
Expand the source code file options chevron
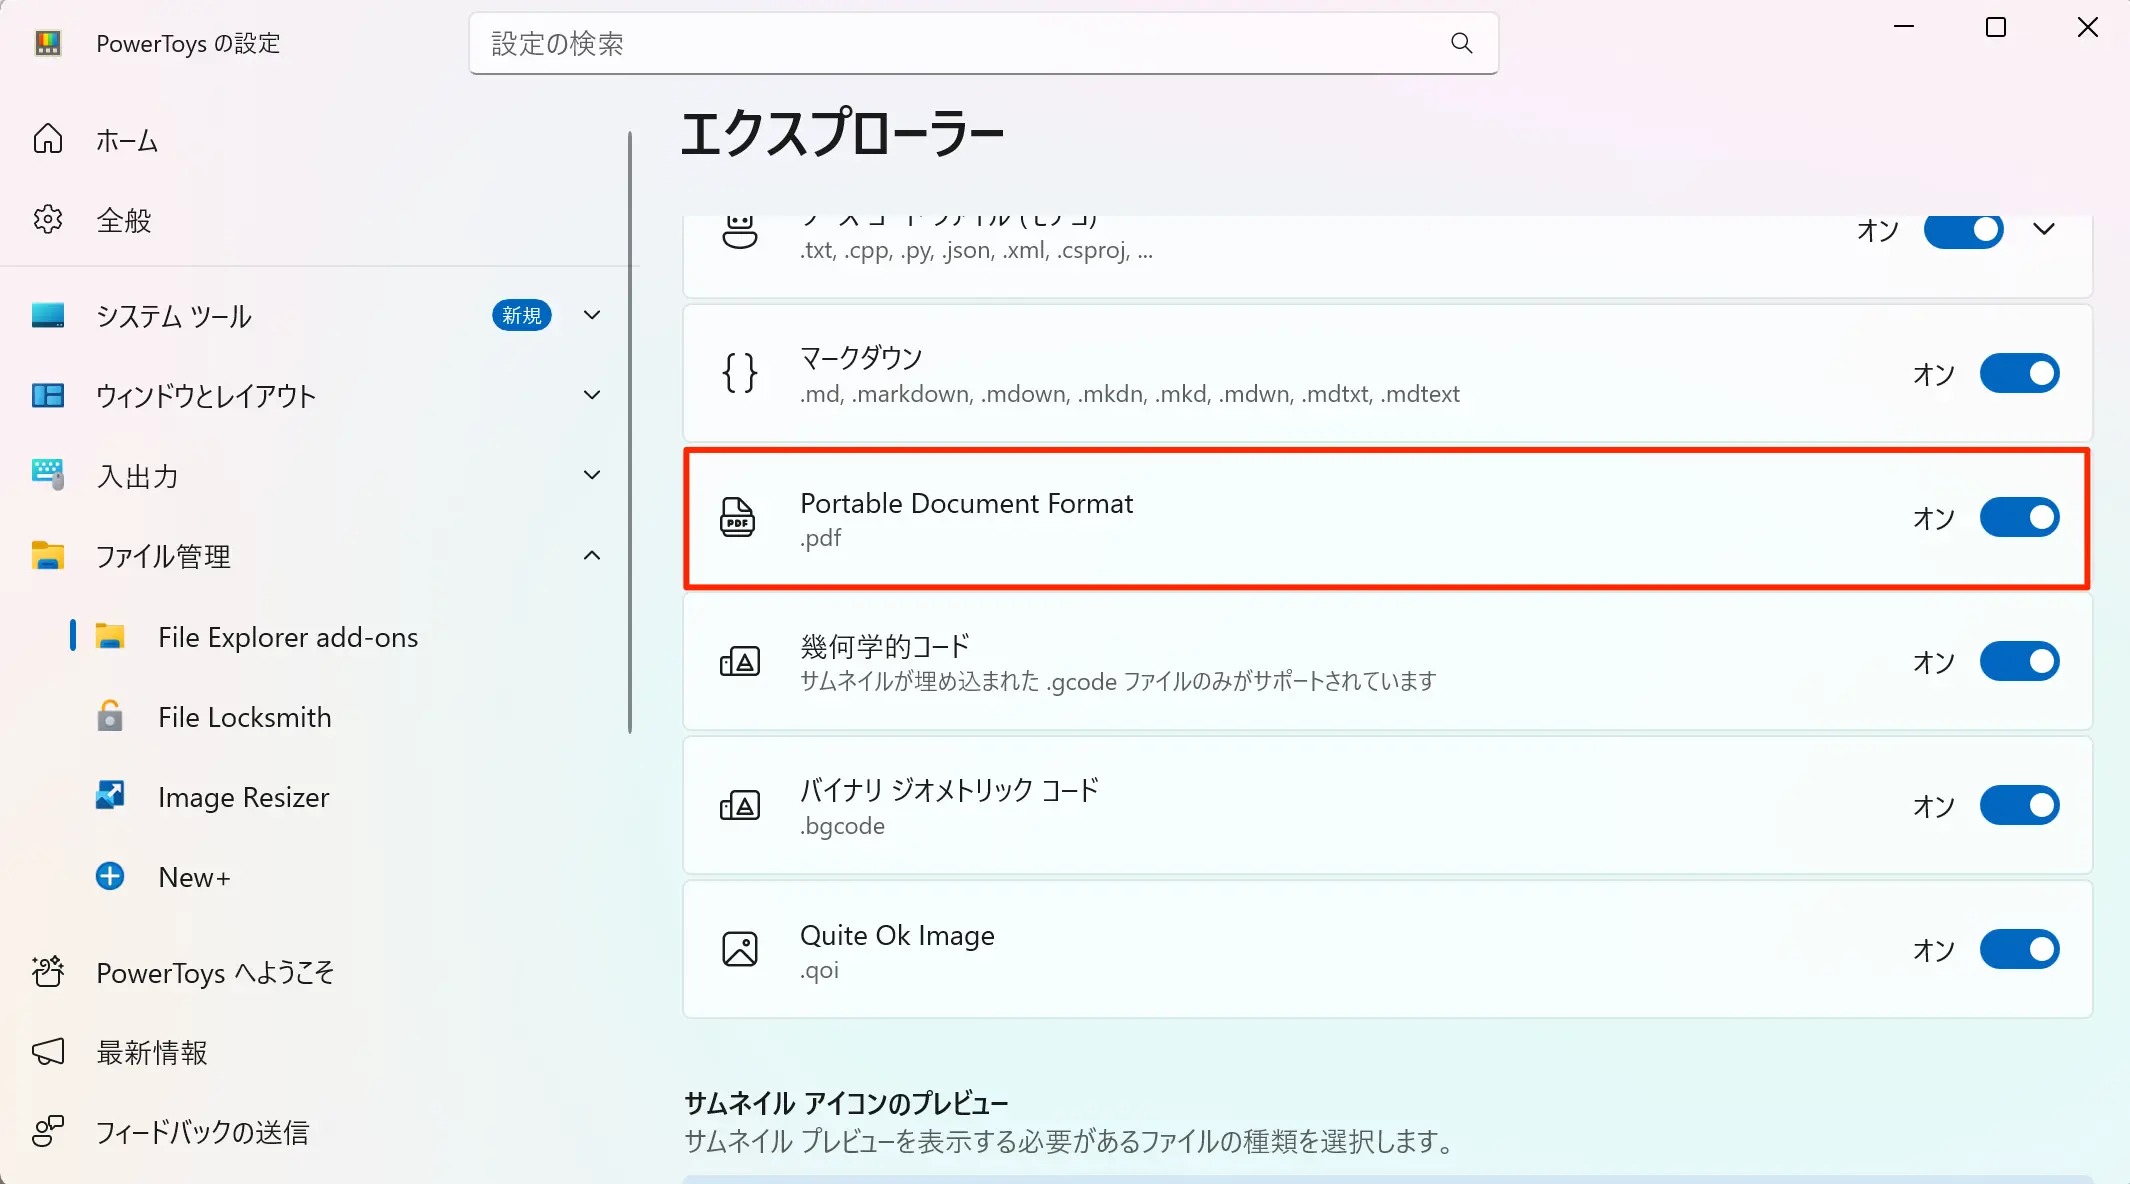(x=2044, y=229)
